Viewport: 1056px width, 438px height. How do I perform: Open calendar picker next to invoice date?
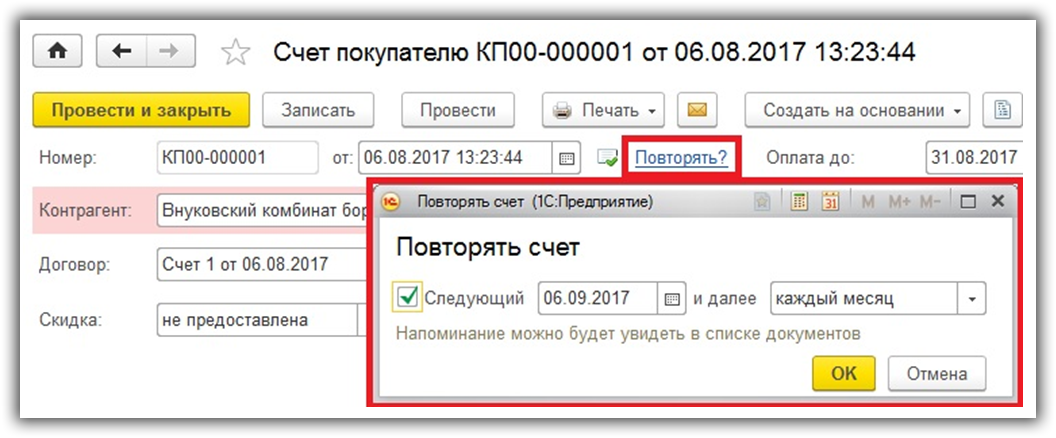[x=567, y=158]
